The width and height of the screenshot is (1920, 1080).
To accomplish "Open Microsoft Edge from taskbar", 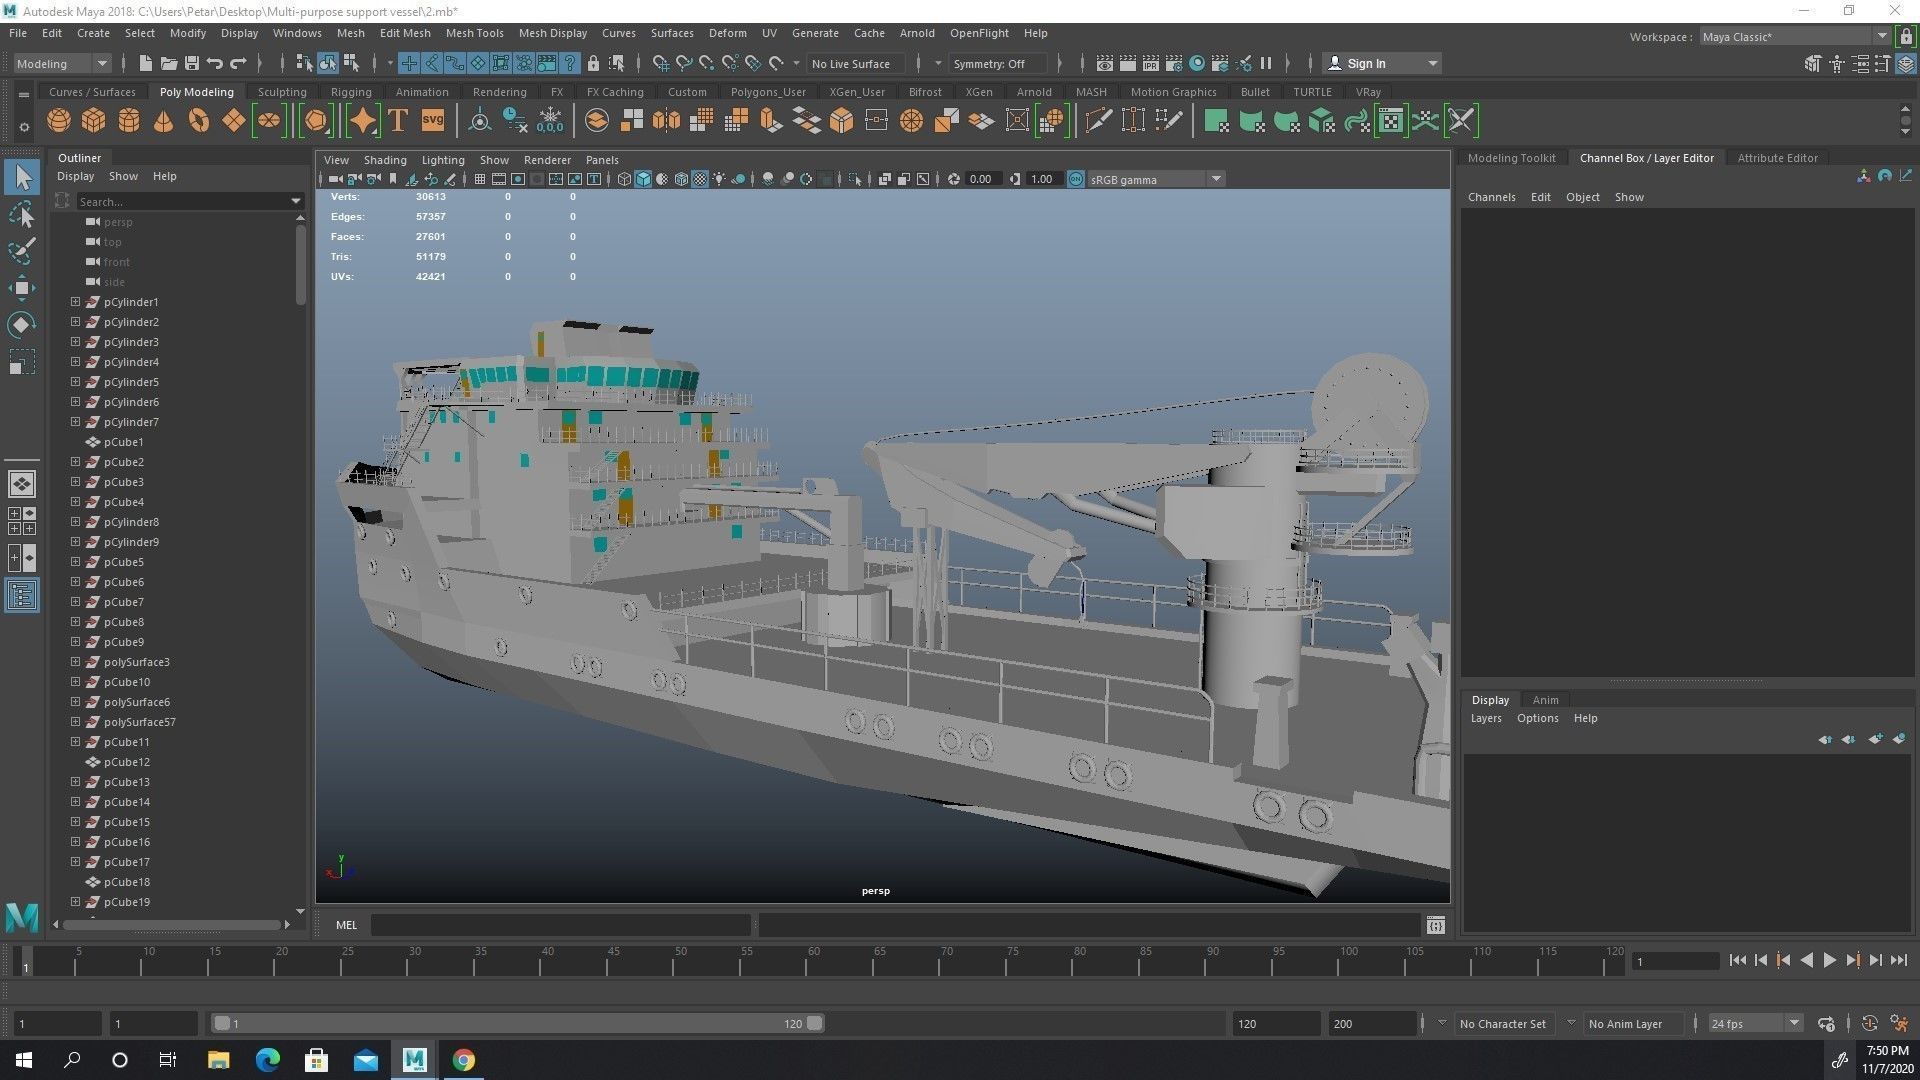I will pos(268,1060).
